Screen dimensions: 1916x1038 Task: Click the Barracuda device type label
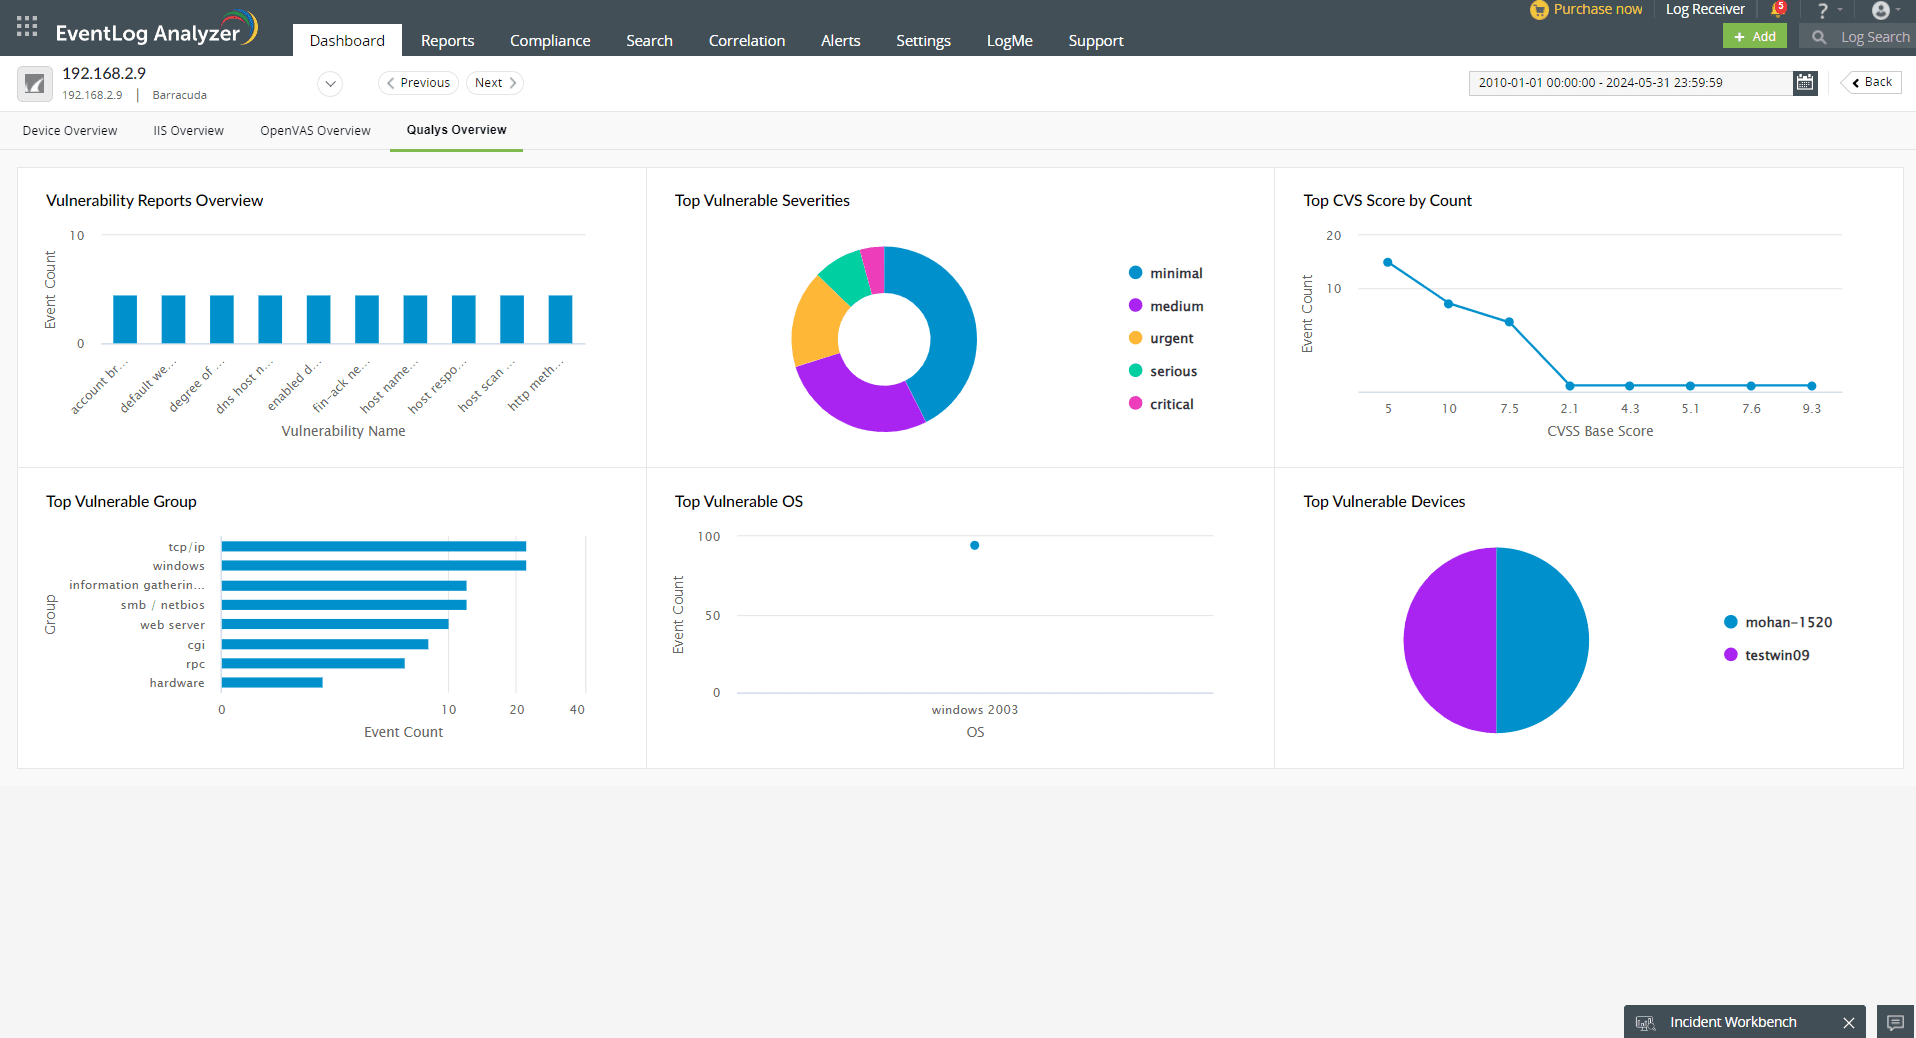[x=180, y=95]
